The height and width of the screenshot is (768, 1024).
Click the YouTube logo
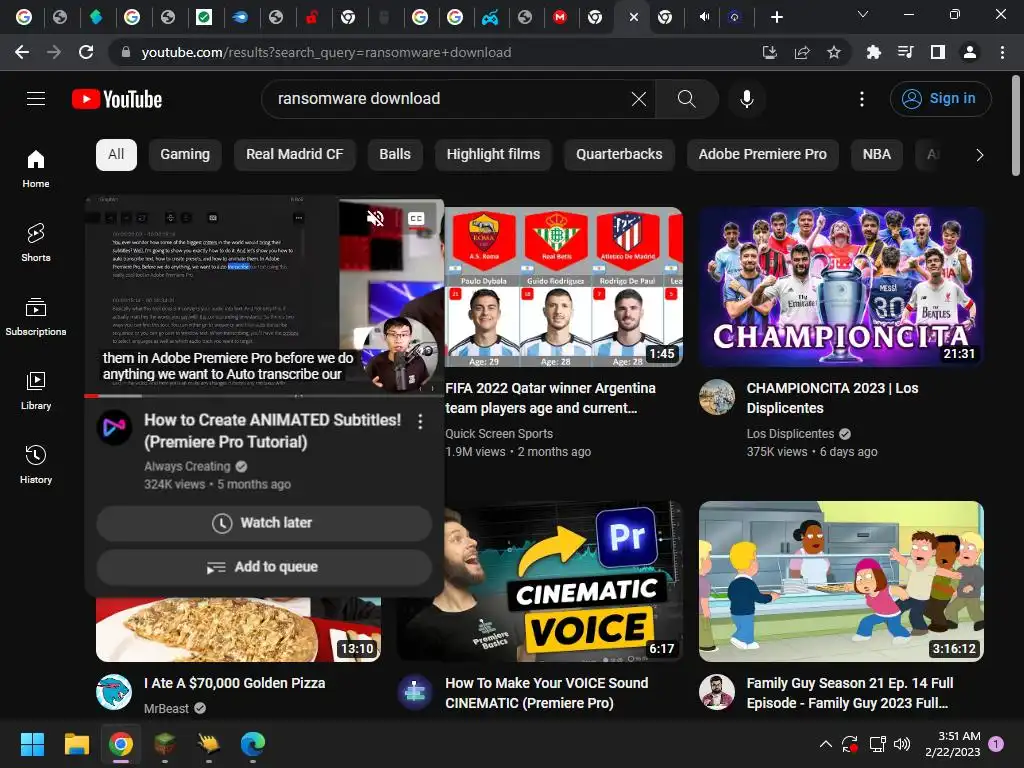pos(117,99)
